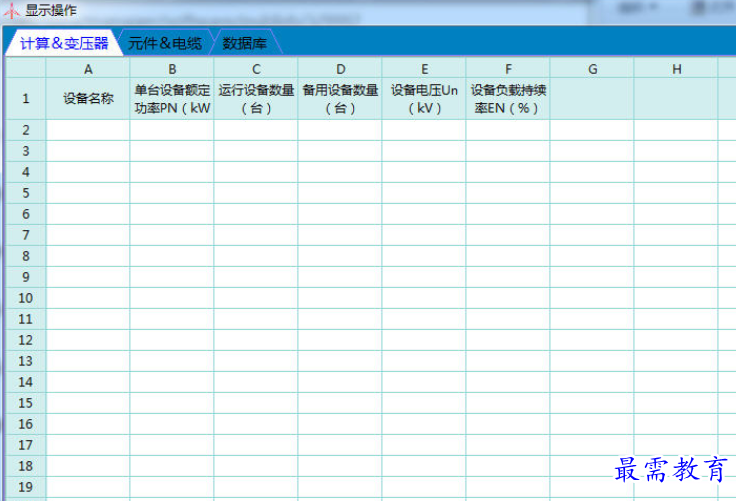Select row 16 header
Image resolution: width=736 pixels, height=501 pixels.
click(x=26, y=424)
